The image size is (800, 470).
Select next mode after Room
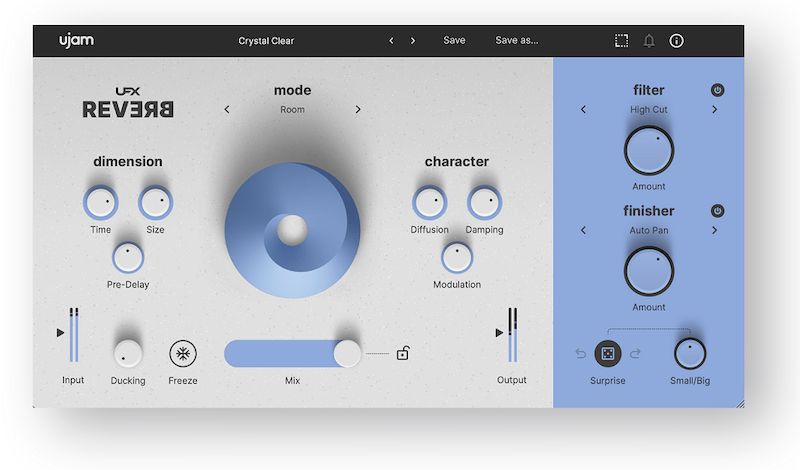tap(358, 110)
